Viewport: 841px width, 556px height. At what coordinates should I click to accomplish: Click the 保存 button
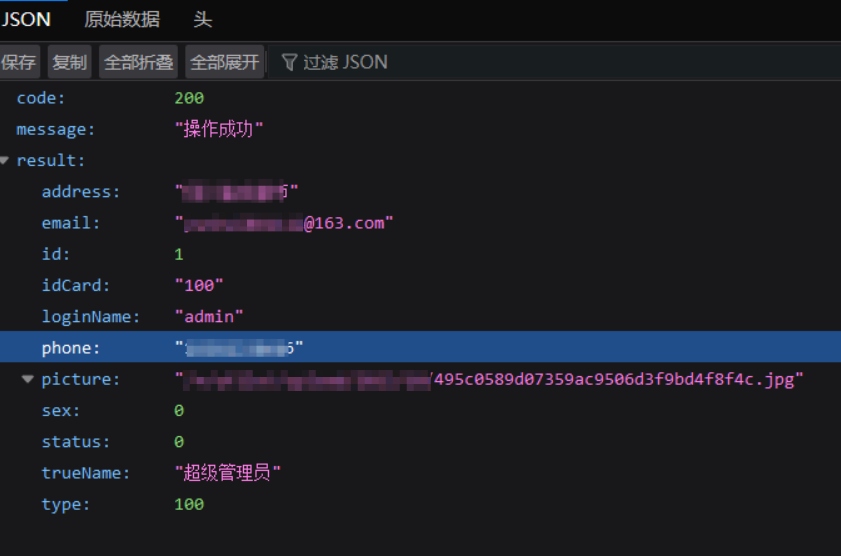click(x=19, y=62)
